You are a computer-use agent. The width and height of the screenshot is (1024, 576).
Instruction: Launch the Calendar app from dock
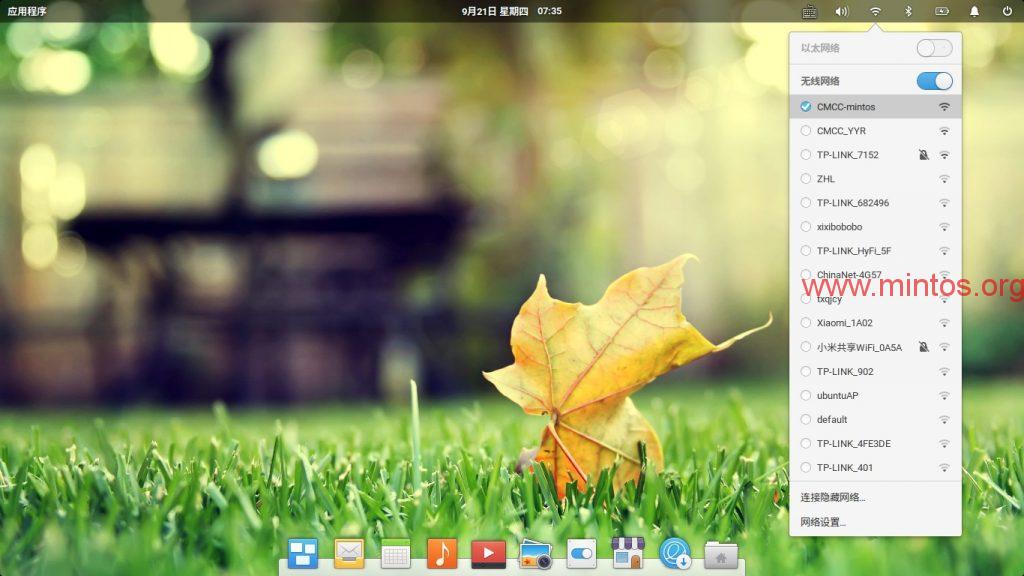395,554
